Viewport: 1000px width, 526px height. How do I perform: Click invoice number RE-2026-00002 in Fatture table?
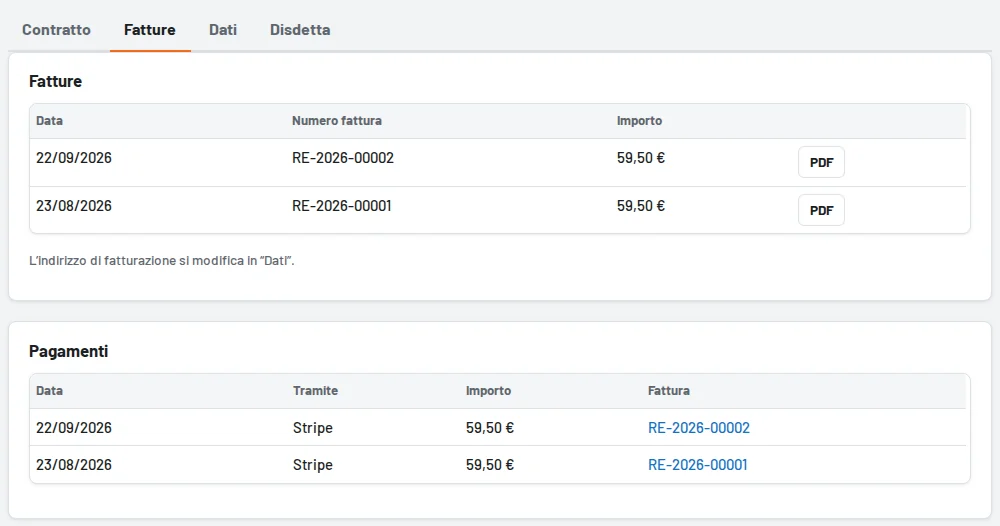pos(343,158)
